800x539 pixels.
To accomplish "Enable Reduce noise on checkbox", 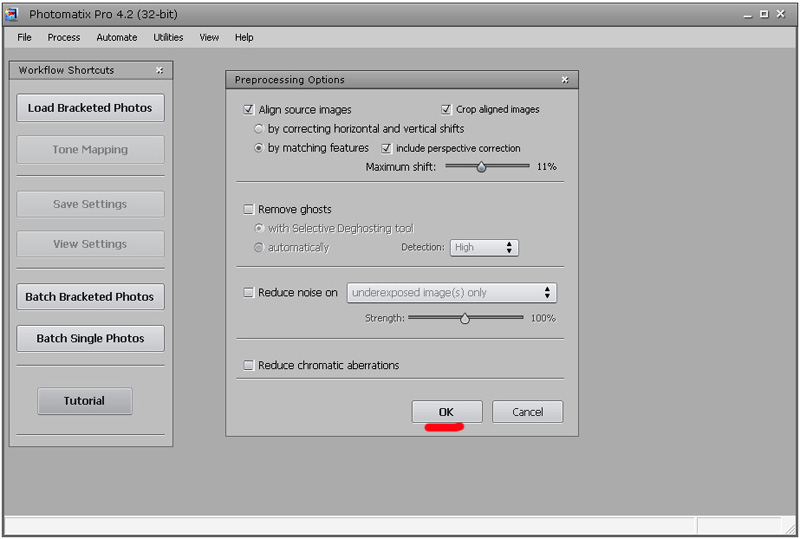I will coord(248,292).
